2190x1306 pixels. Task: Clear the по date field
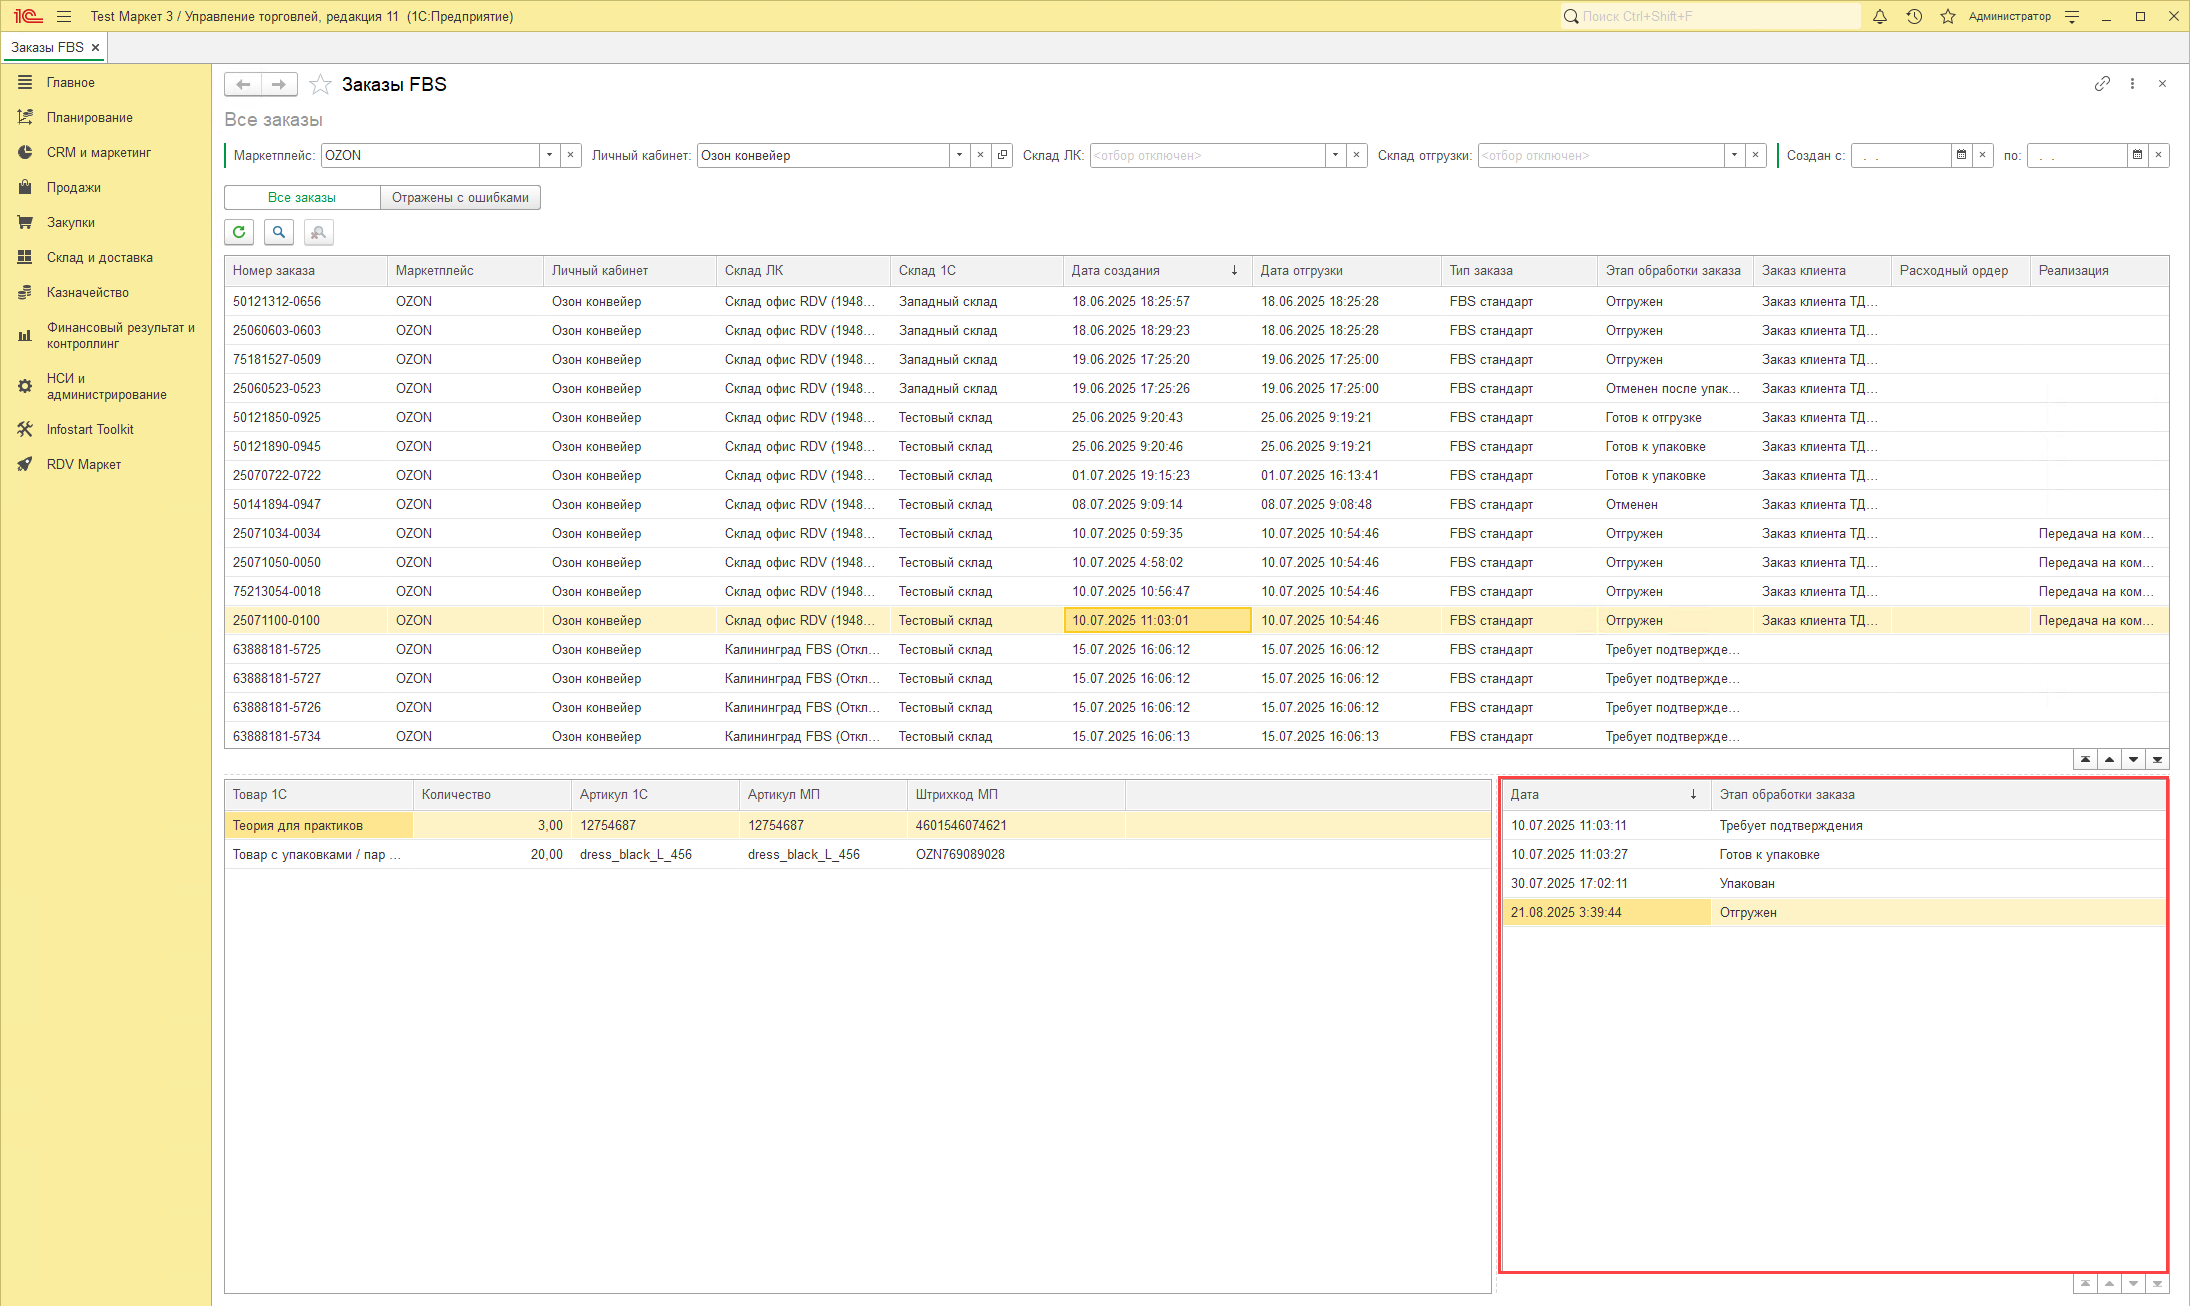pyautogui.click(x=2158, y=155)
